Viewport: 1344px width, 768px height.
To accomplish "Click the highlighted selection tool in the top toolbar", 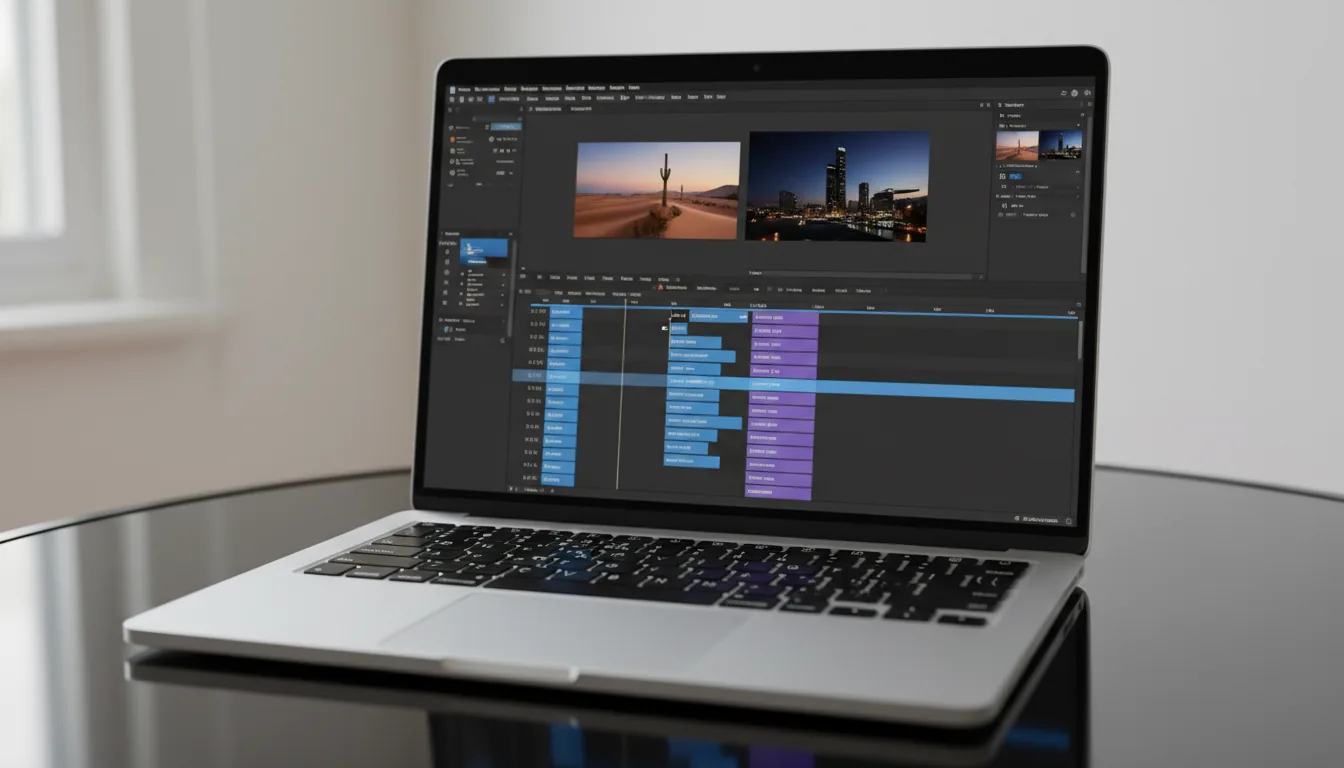I will click(491, 98).
